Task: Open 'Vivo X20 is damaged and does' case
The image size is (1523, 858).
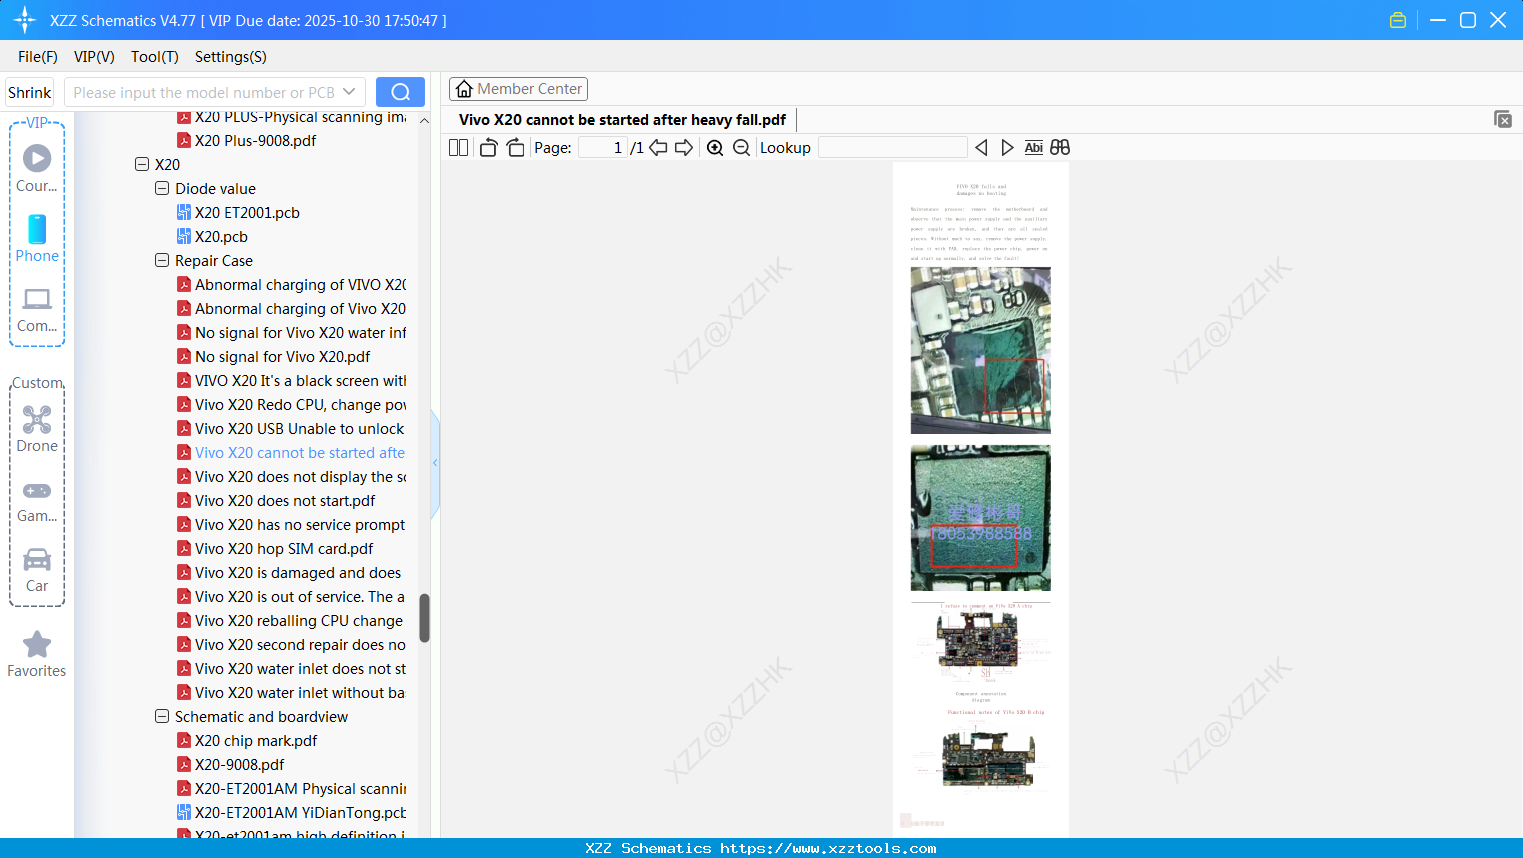Action: pos(298,572)
